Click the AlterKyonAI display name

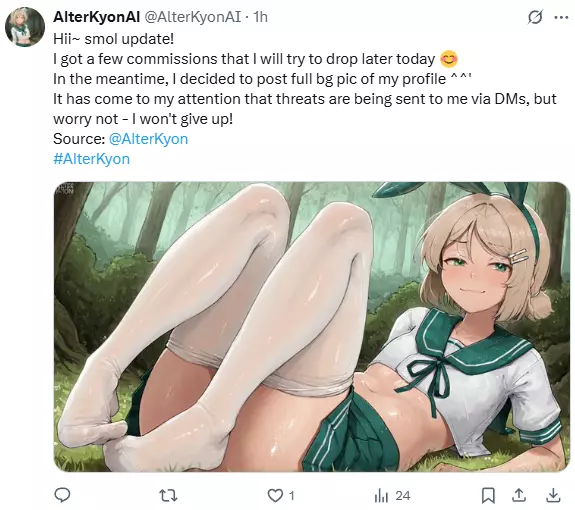96,17
